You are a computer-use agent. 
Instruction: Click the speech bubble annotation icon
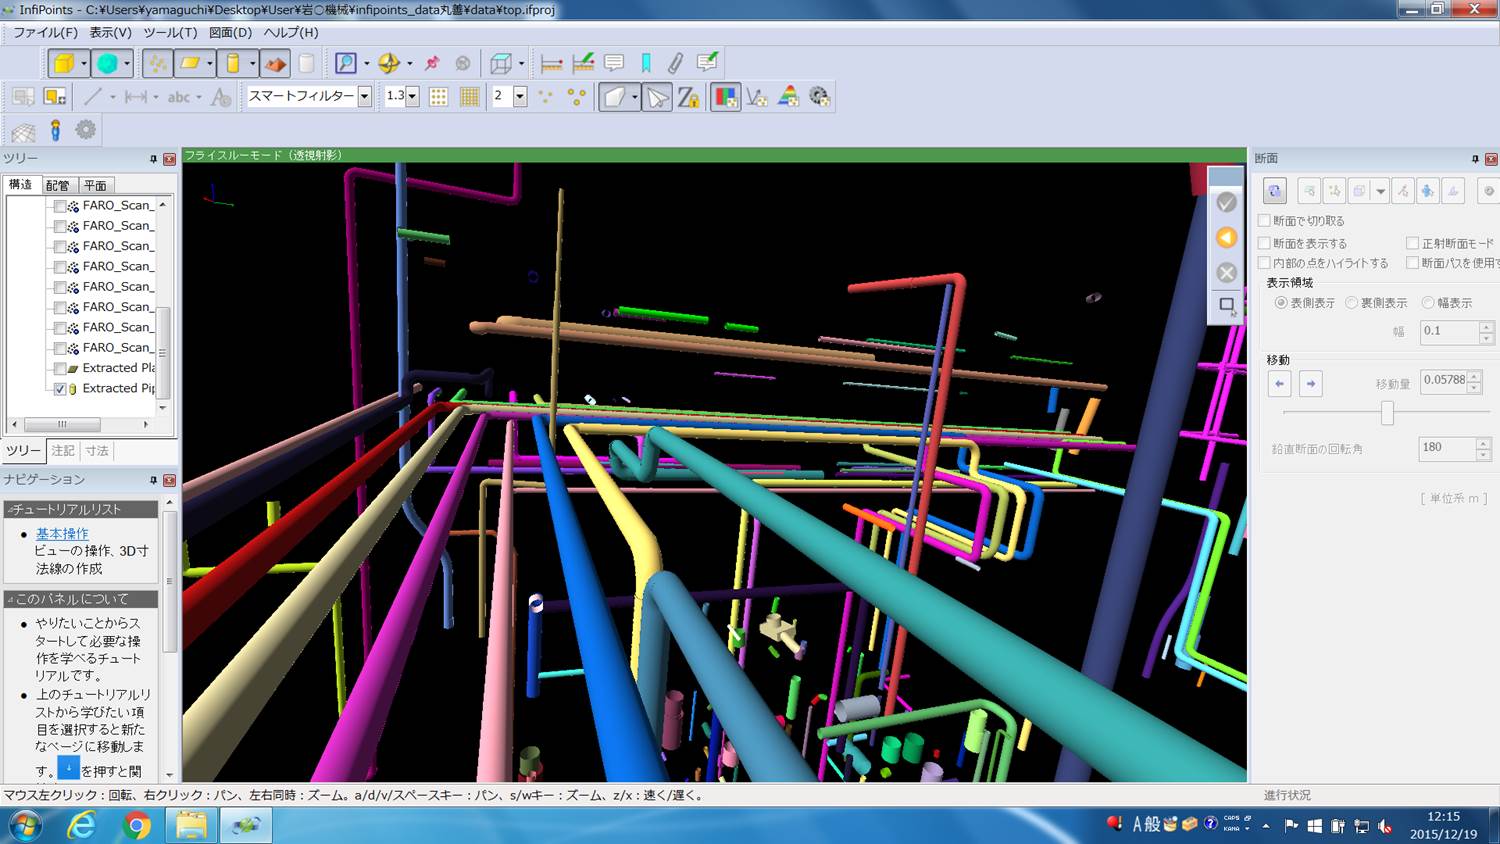point(614,64)
